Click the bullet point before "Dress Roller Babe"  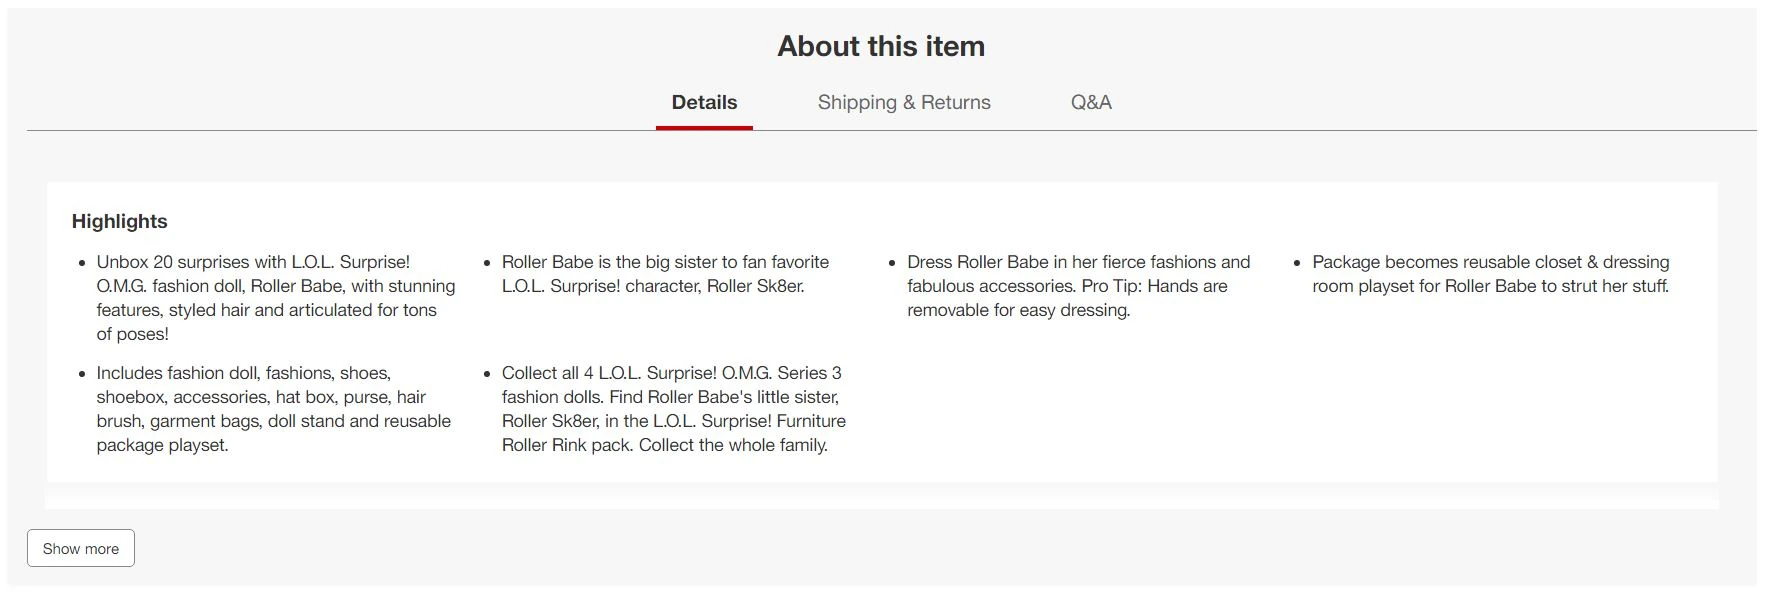click(893, 263)
